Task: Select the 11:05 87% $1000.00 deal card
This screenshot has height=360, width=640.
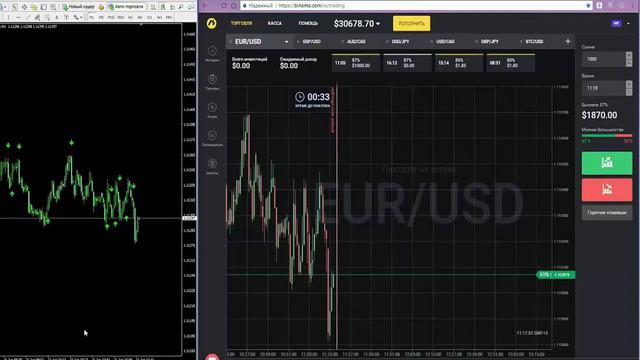Action: pos(356,63)
